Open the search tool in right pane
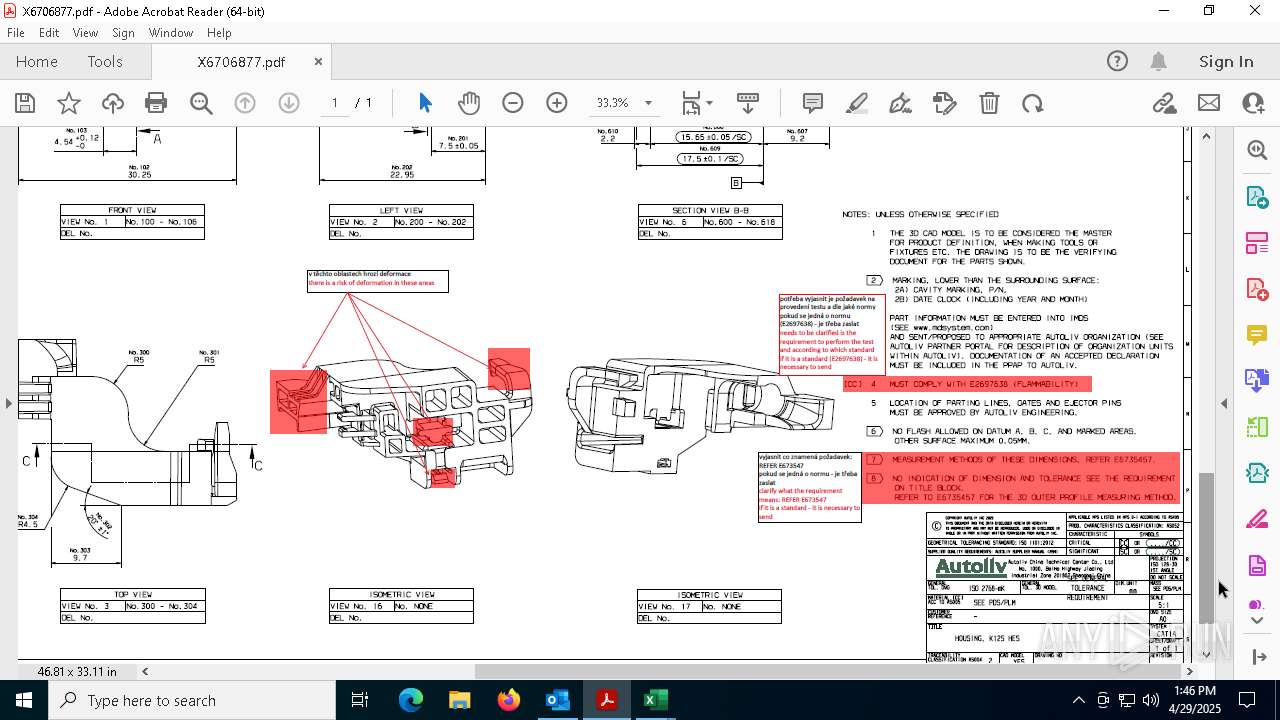Screen dimensions: 1280x720 pos(1257,150)
